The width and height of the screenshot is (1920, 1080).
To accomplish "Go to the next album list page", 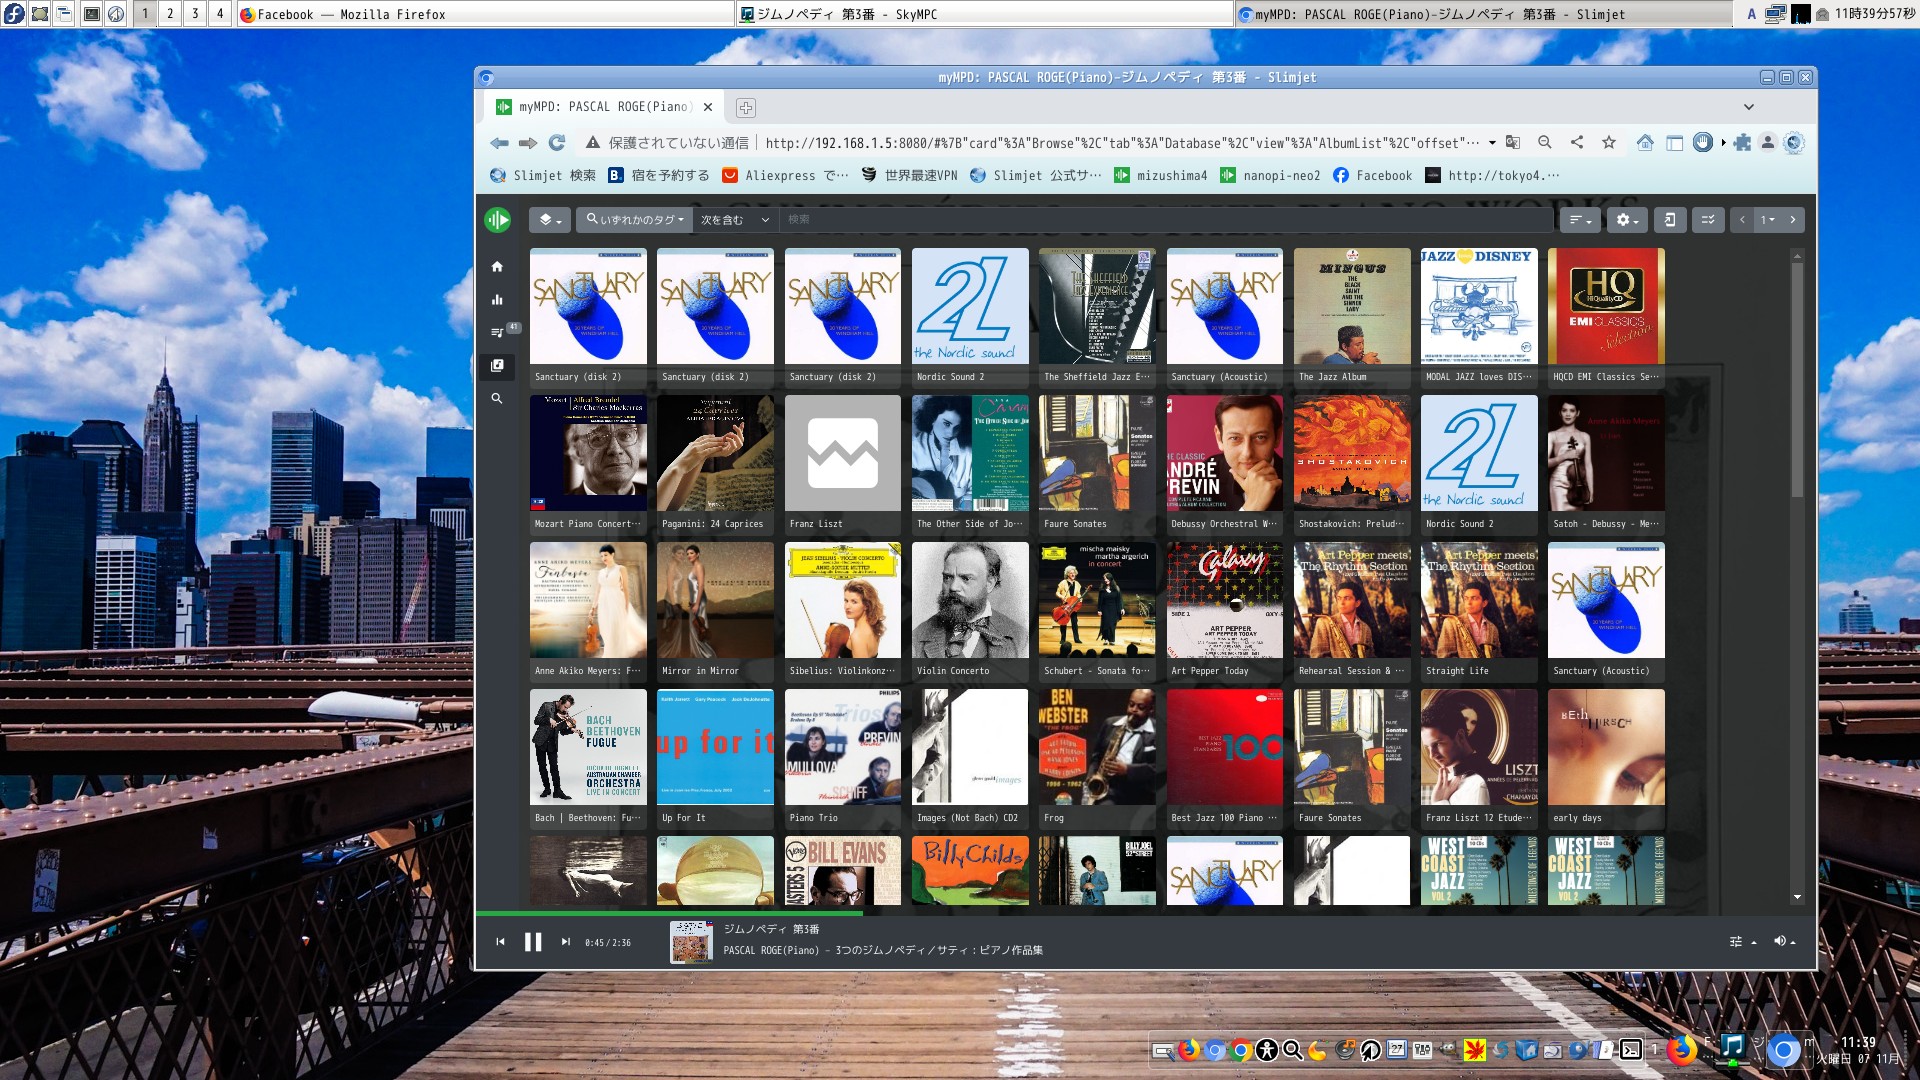I will (x=1793, y=220).
